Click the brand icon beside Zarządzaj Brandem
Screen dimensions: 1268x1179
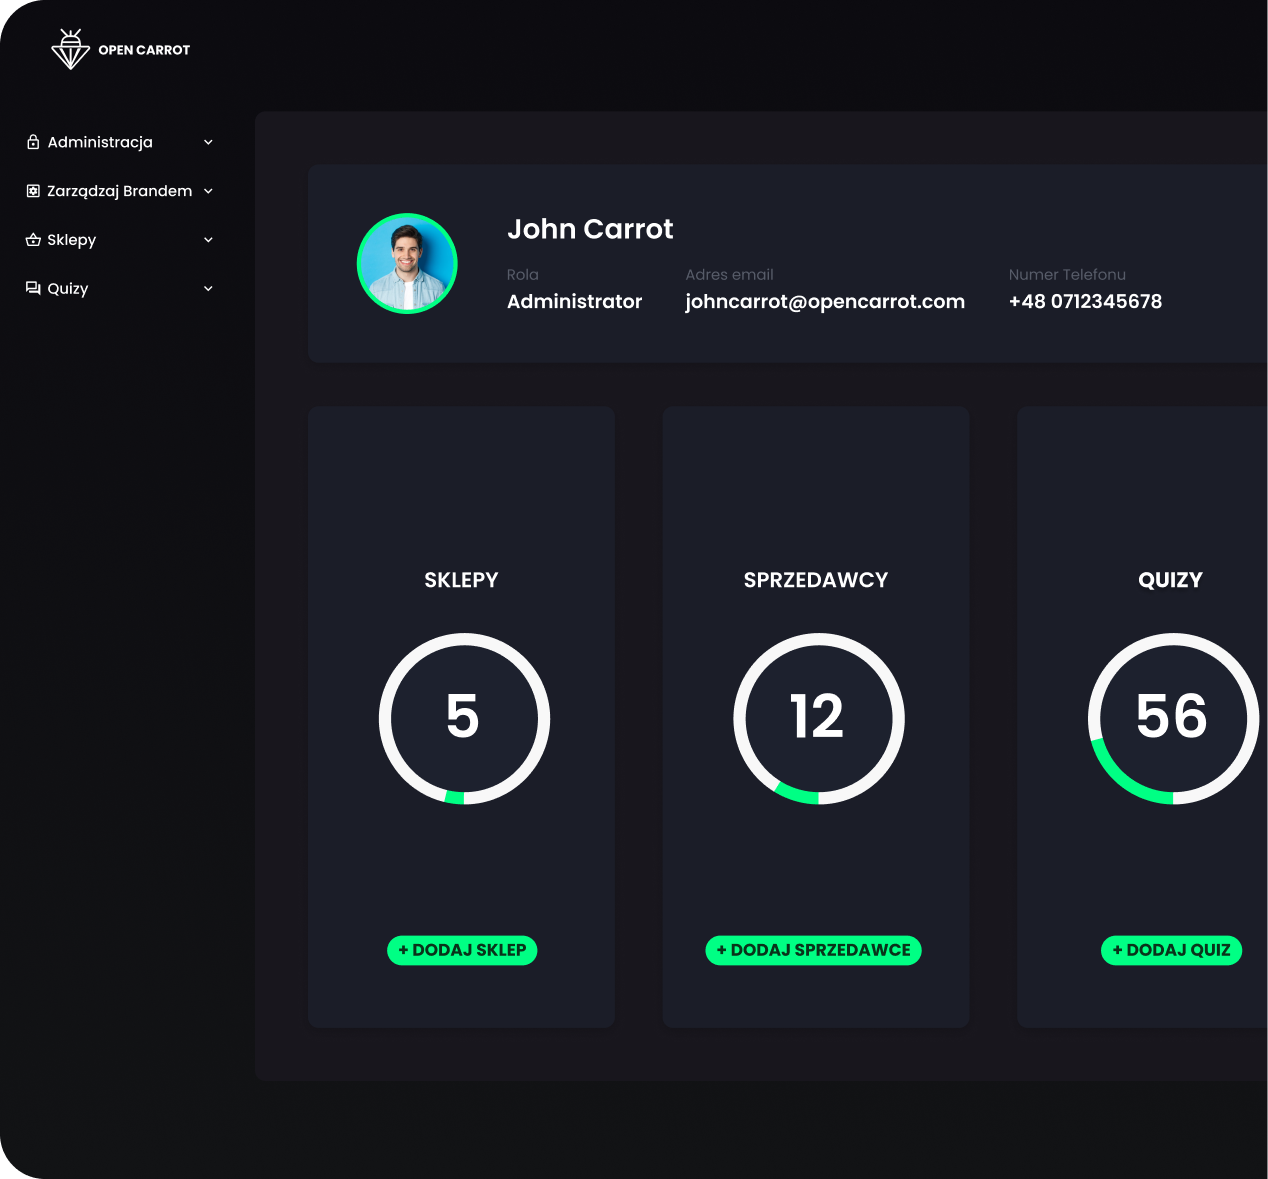[33, 191]
